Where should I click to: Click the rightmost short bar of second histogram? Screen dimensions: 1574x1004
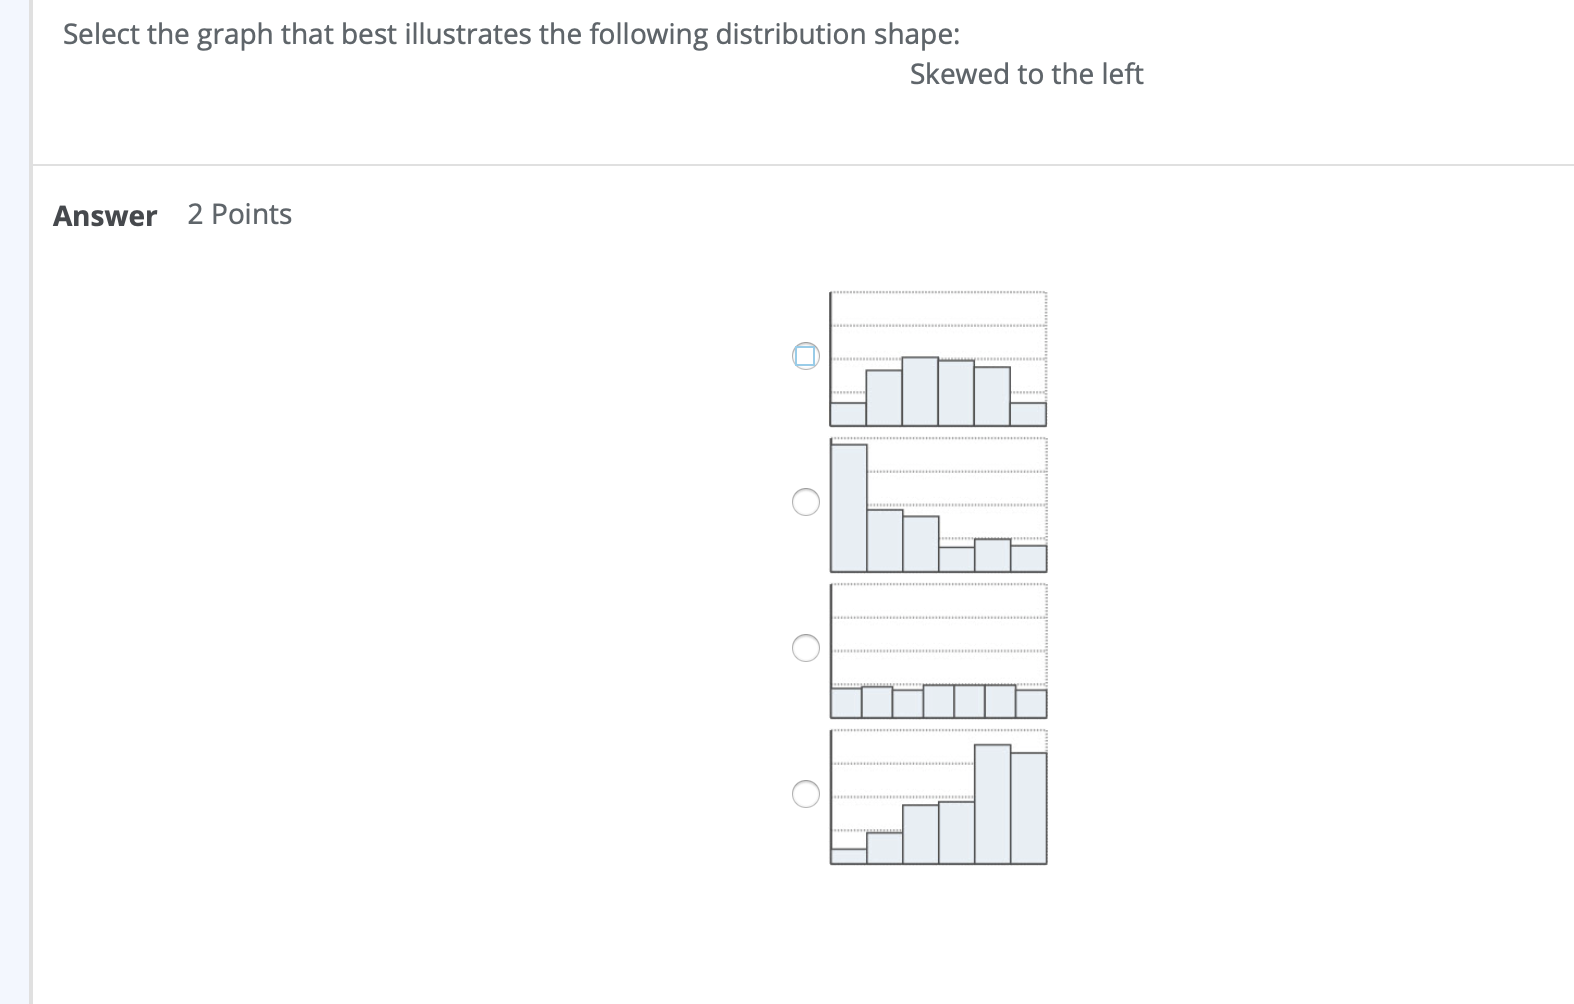click(1028, 558)
